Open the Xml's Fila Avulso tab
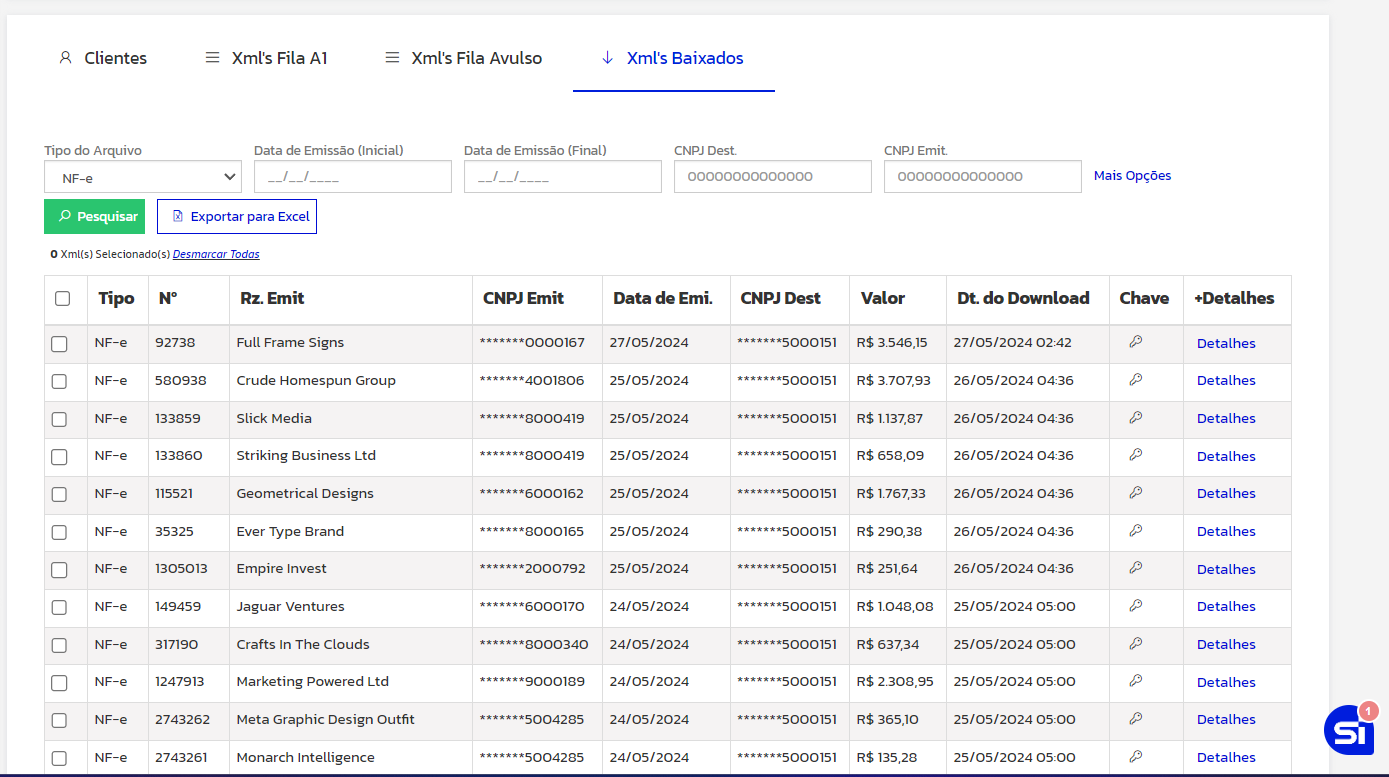The width and height of the screenshot is (1389, 777). coord(464,58)
